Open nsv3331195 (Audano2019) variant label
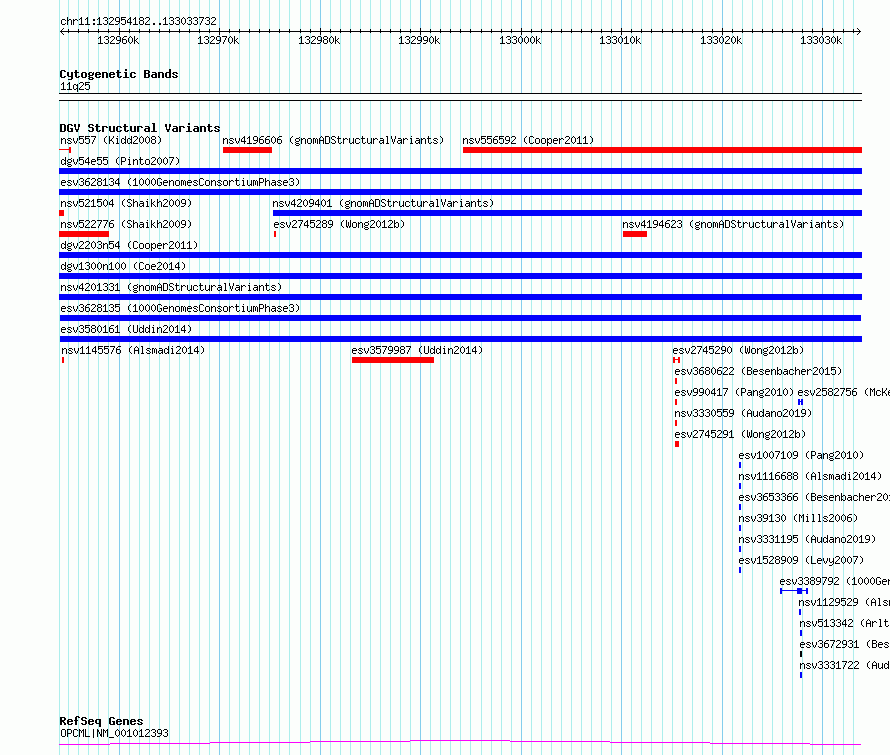The width and height of the screenshot is (890, 755). pyautogui.click(x=807, y=539)
